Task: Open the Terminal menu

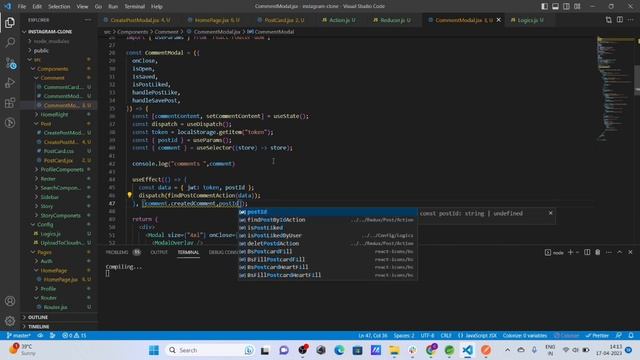Action: click(x=134, y=6)
